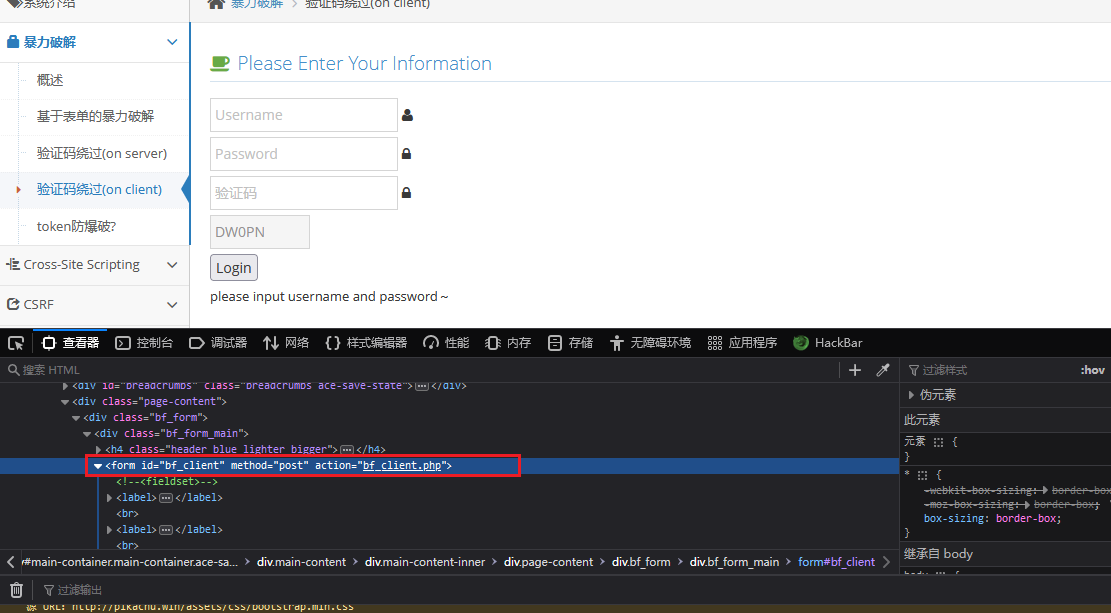Open the 概述 overview page

click(x=50, y=80)
